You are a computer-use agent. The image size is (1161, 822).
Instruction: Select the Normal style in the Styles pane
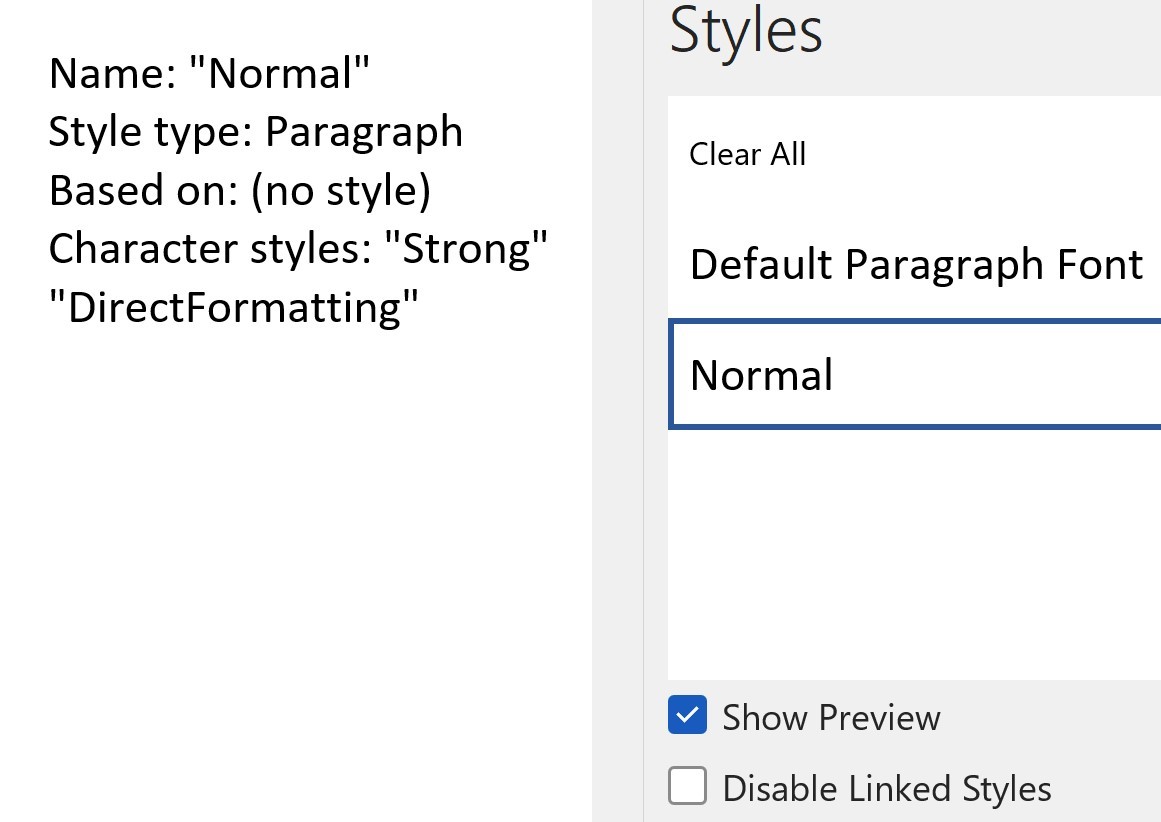point(762,375)
